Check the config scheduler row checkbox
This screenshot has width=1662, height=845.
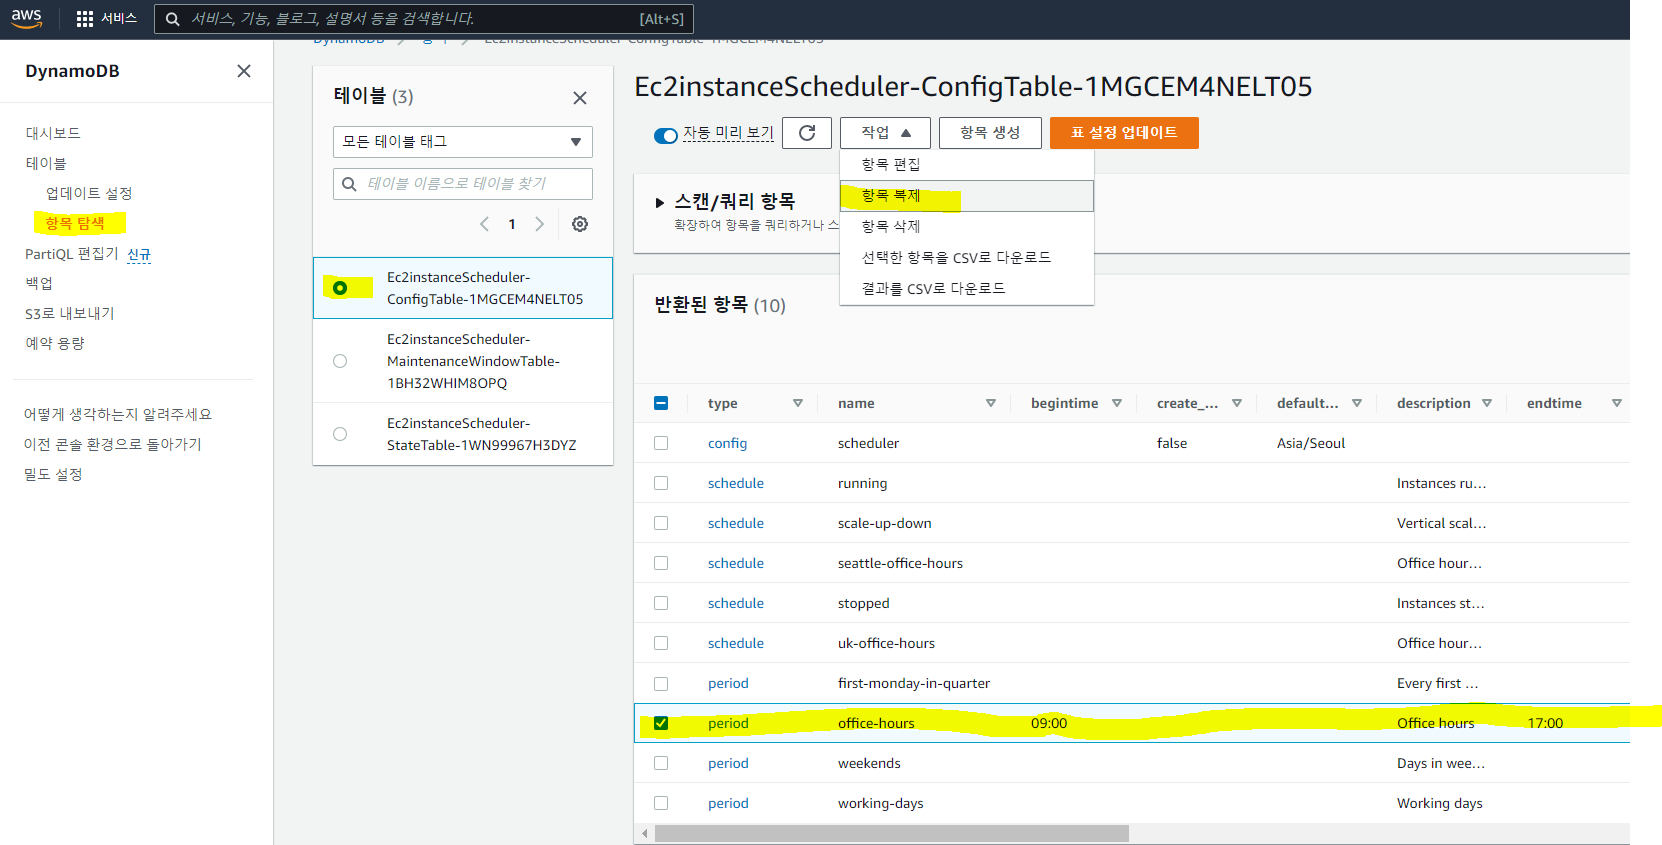[661, 443]
